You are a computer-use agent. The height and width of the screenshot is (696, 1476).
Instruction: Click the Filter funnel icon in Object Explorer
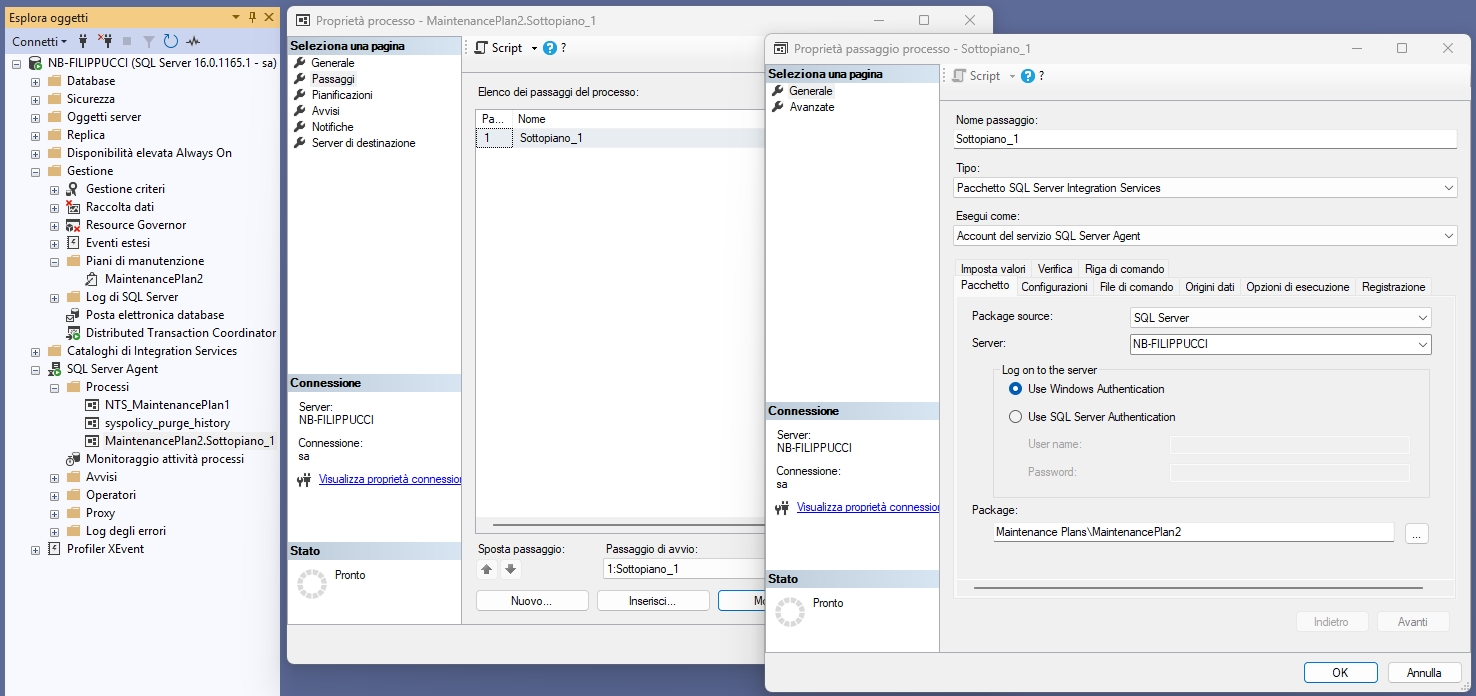148,42
